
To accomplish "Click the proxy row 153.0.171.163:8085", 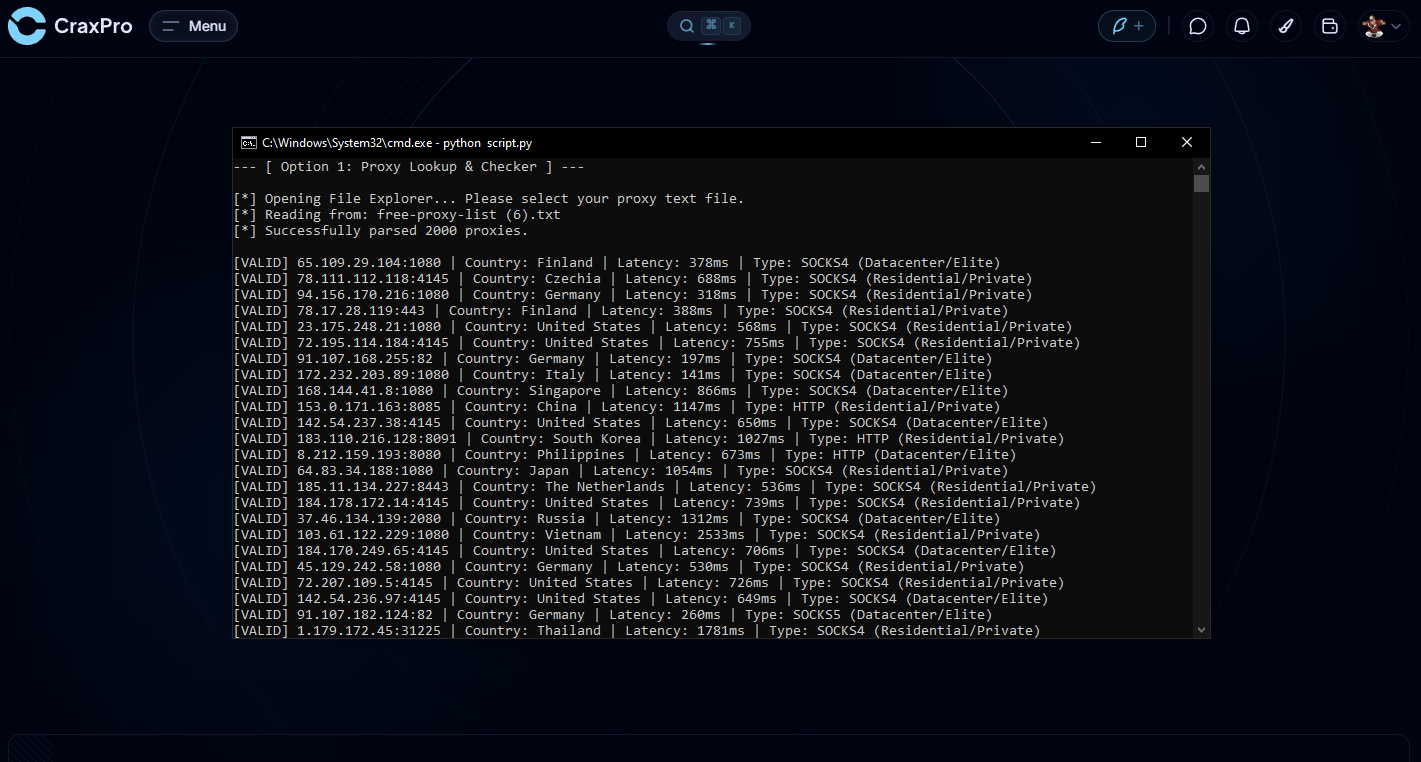I will [x=617, y=407].
